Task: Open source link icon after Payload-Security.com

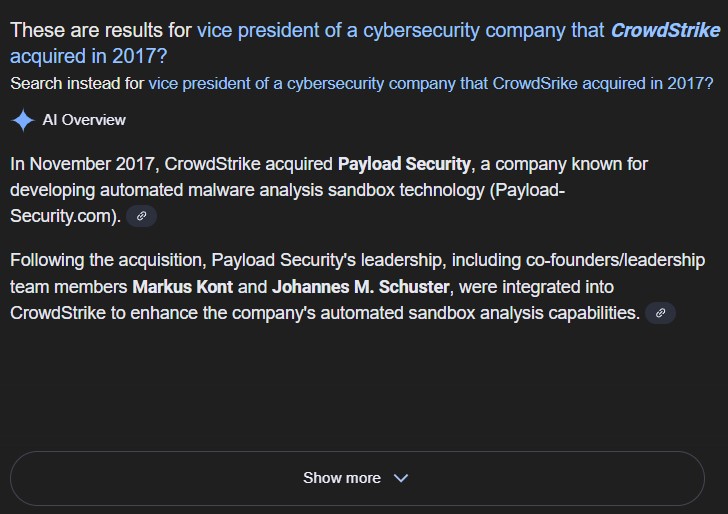Action: pyautogui.click(x=141, y=216)
